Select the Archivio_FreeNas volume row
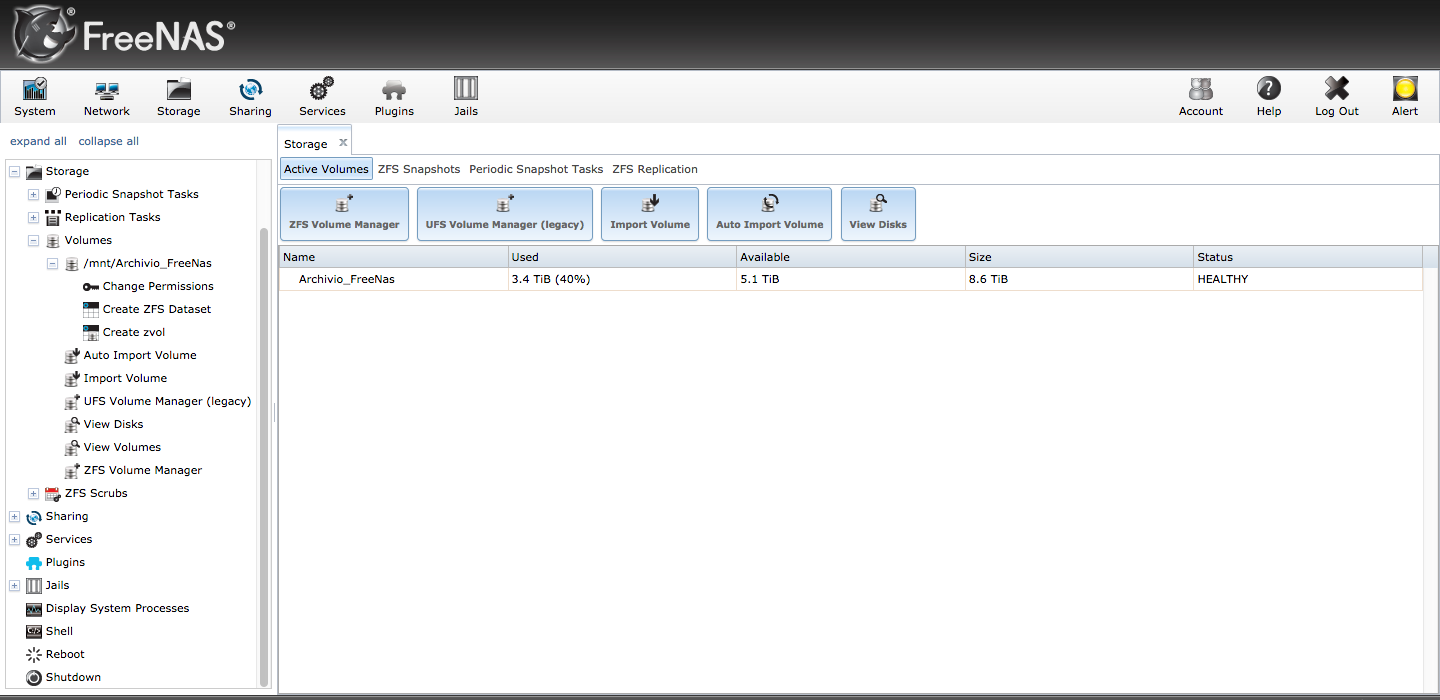Image resolution: width=1440 pixels, height=700 pixels. 850,279
